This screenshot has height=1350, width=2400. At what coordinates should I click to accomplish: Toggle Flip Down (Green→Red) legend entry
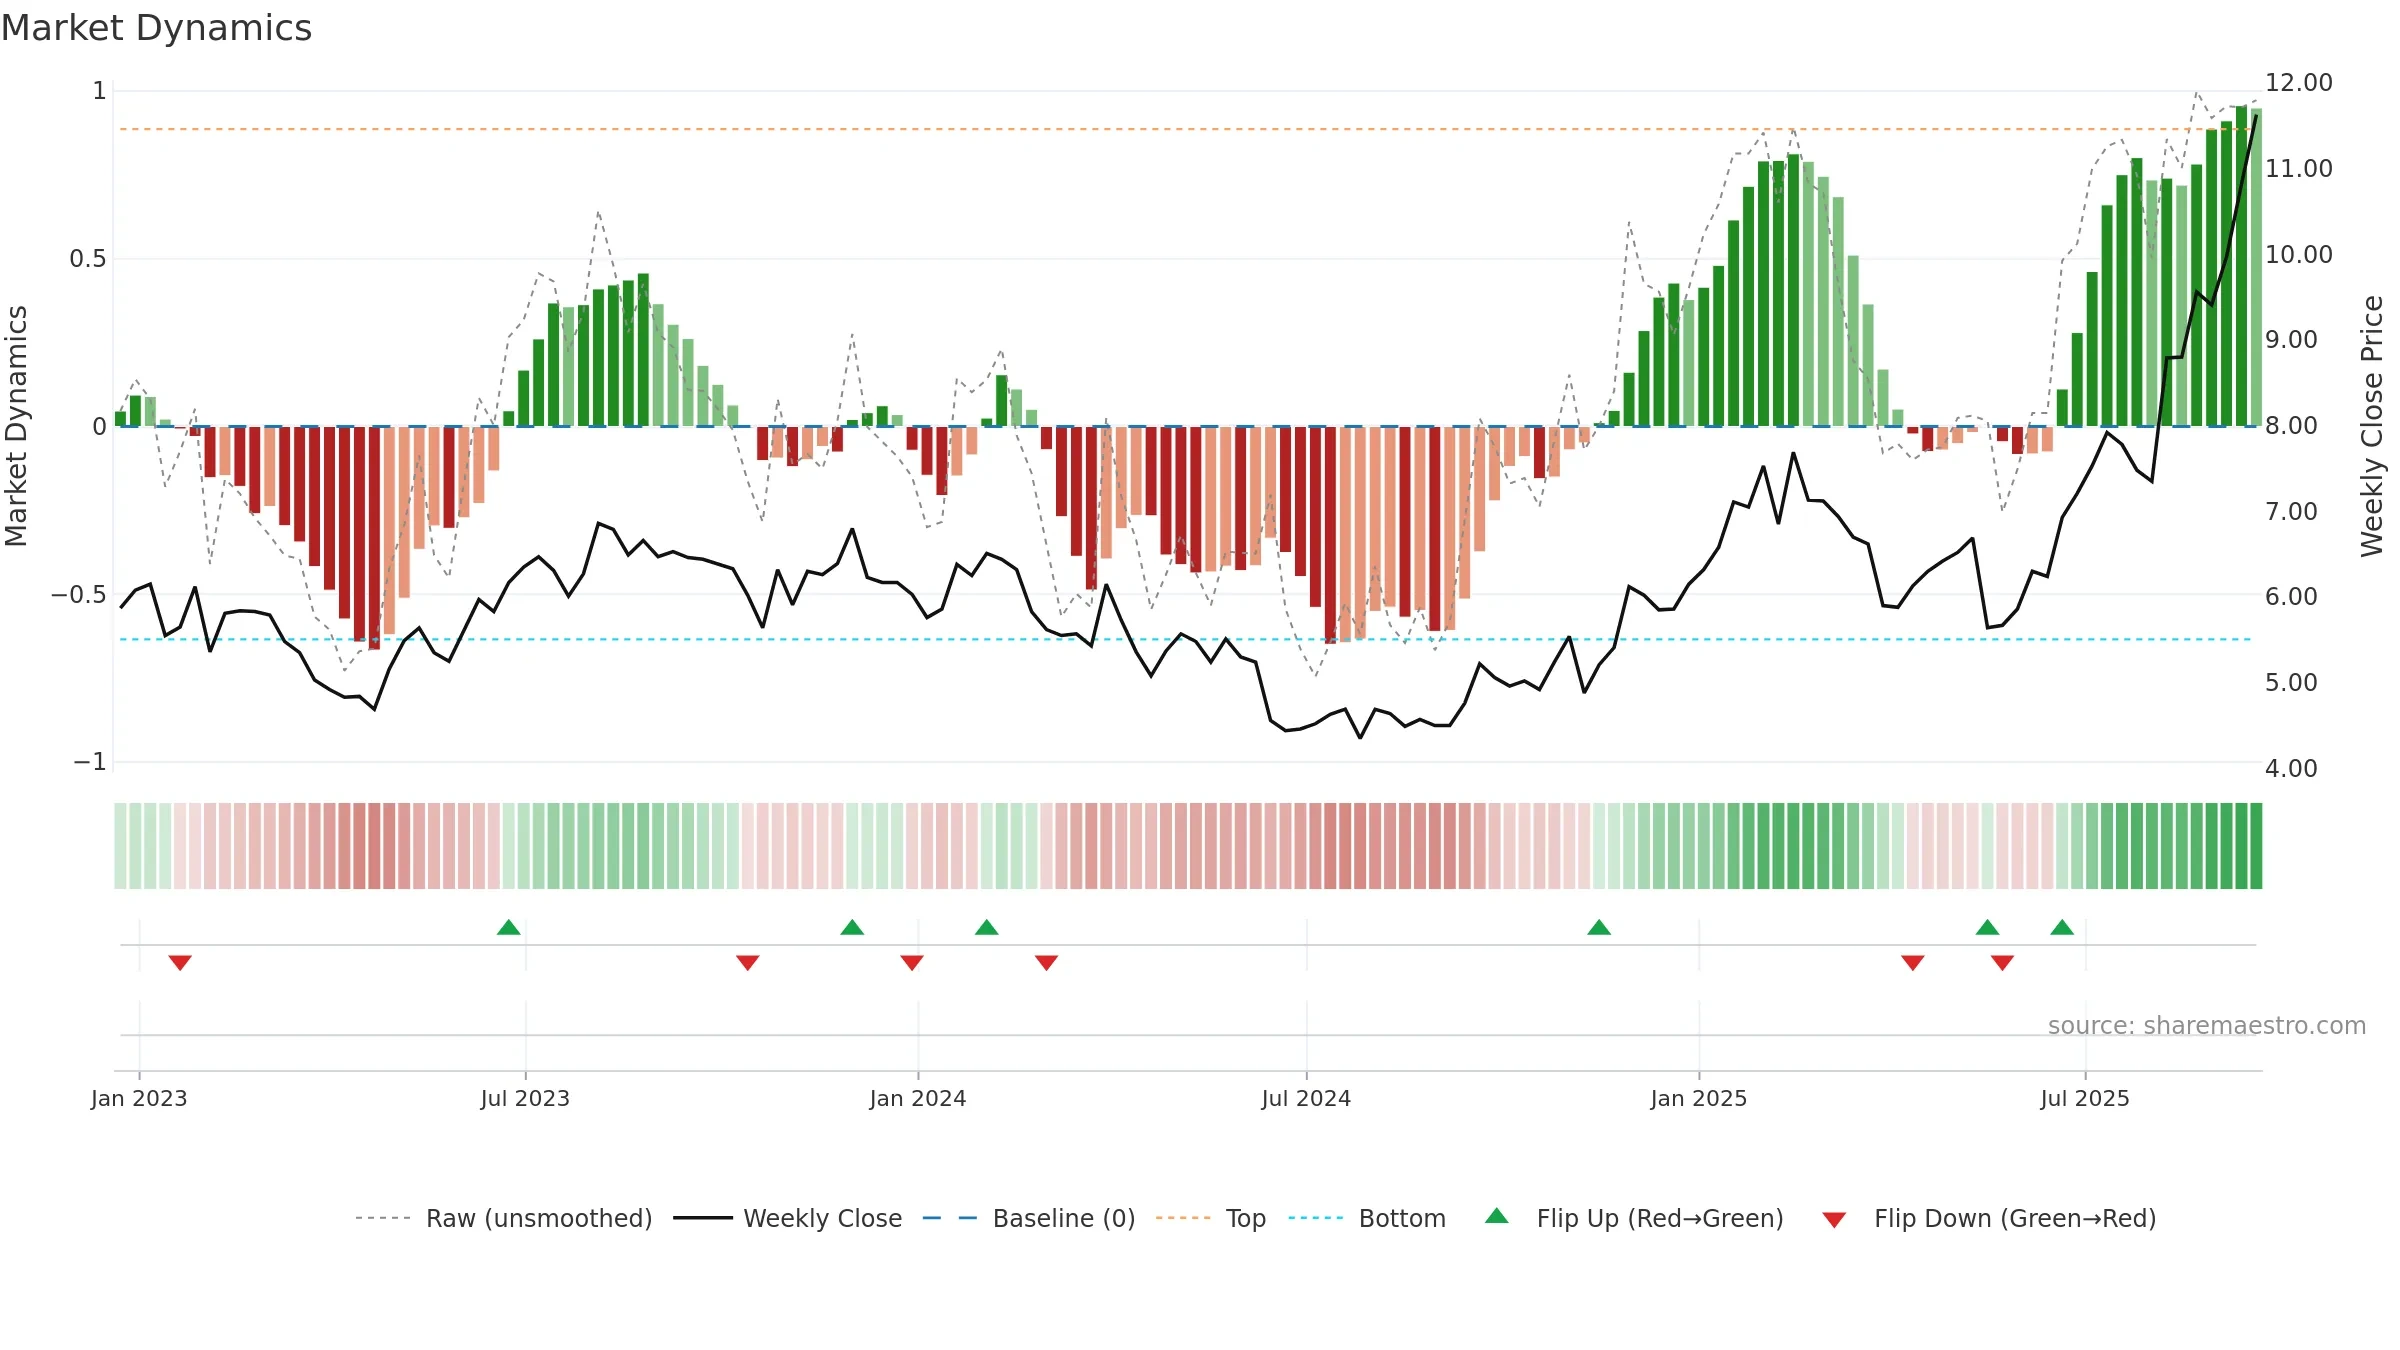point(1988,1218)
